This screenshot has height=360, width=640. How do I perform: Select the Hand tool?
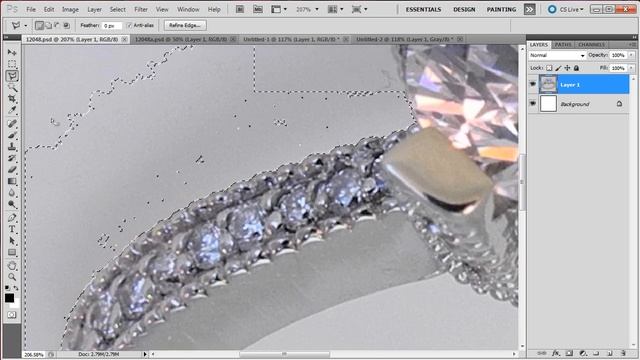coord(12,266)
